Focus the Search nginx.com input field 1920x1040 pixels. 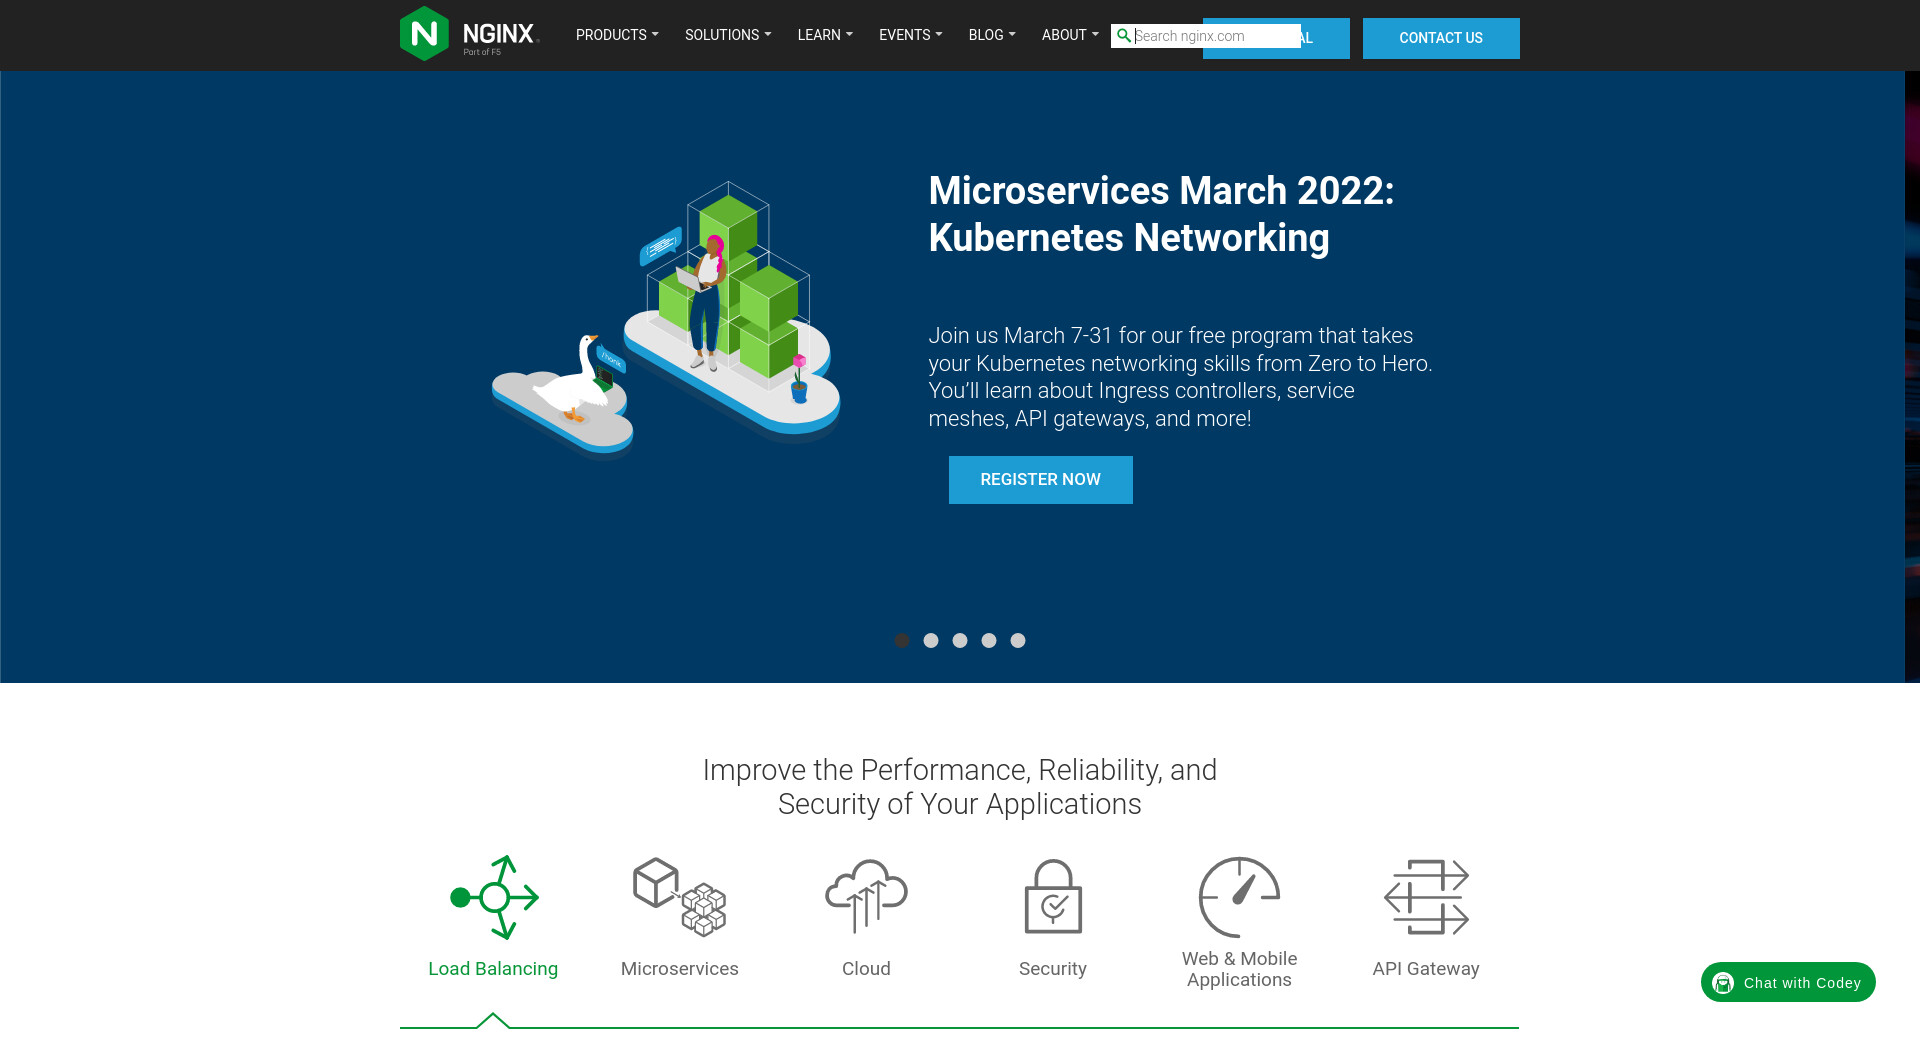pyautogui.click(x=1215, y=36)
